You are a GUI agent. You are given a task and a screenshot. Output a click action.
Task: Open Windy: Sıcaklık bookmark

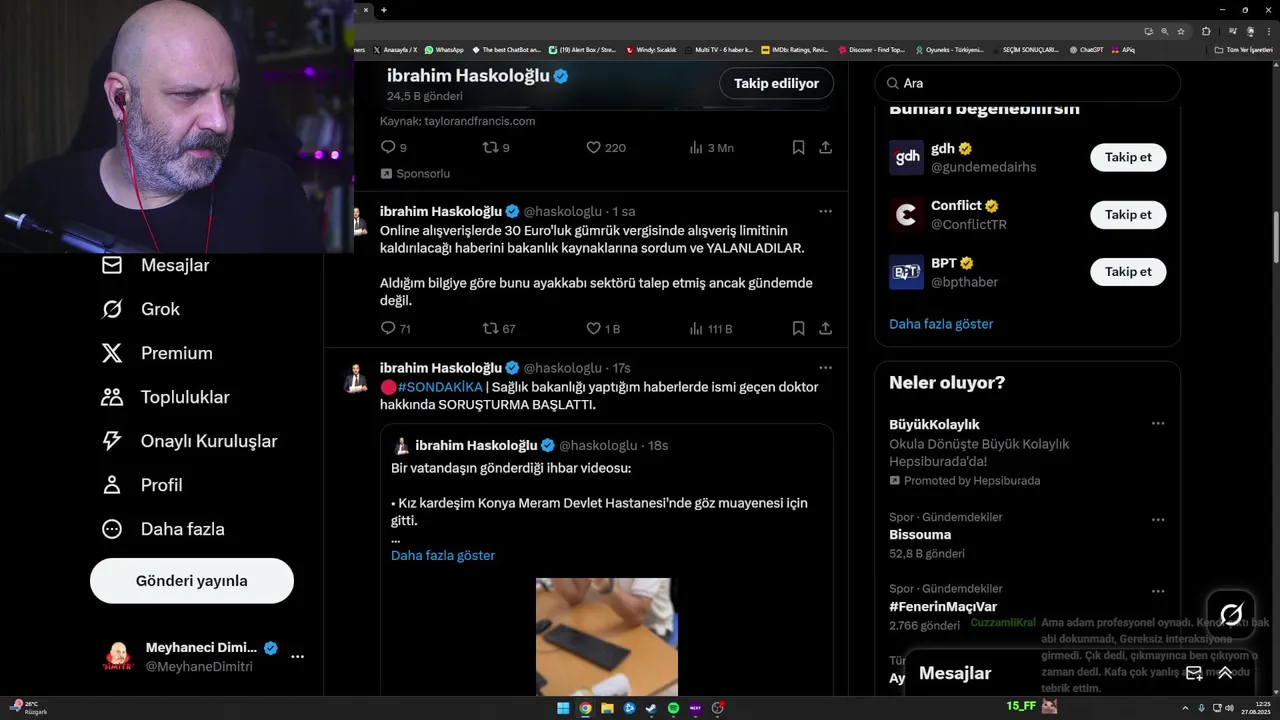pos(651,49)
